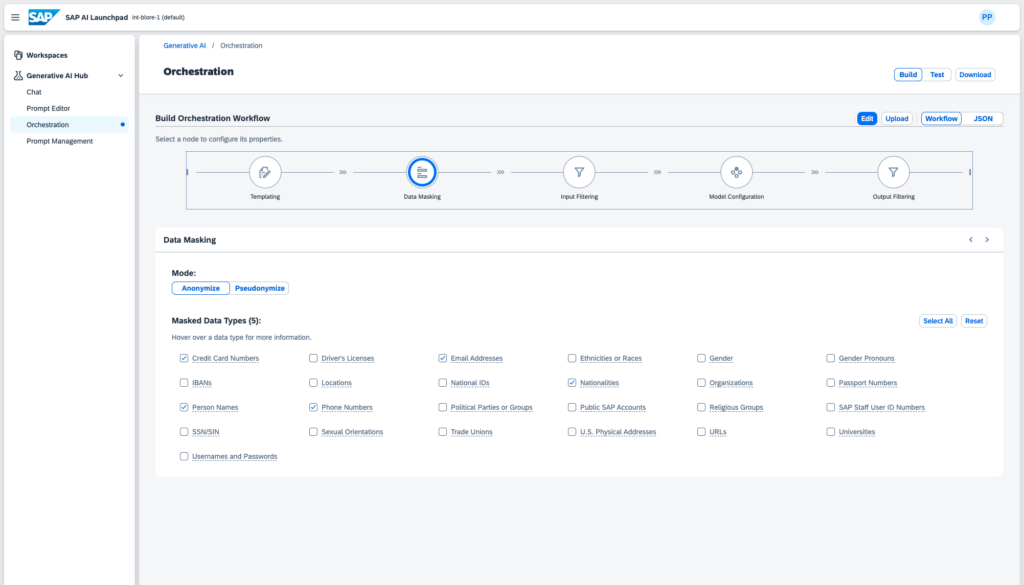Image resolution: width=1024 pixels, height=585 pixels.
Task: Switch mode to Anonymize
Action: [200, 289]
